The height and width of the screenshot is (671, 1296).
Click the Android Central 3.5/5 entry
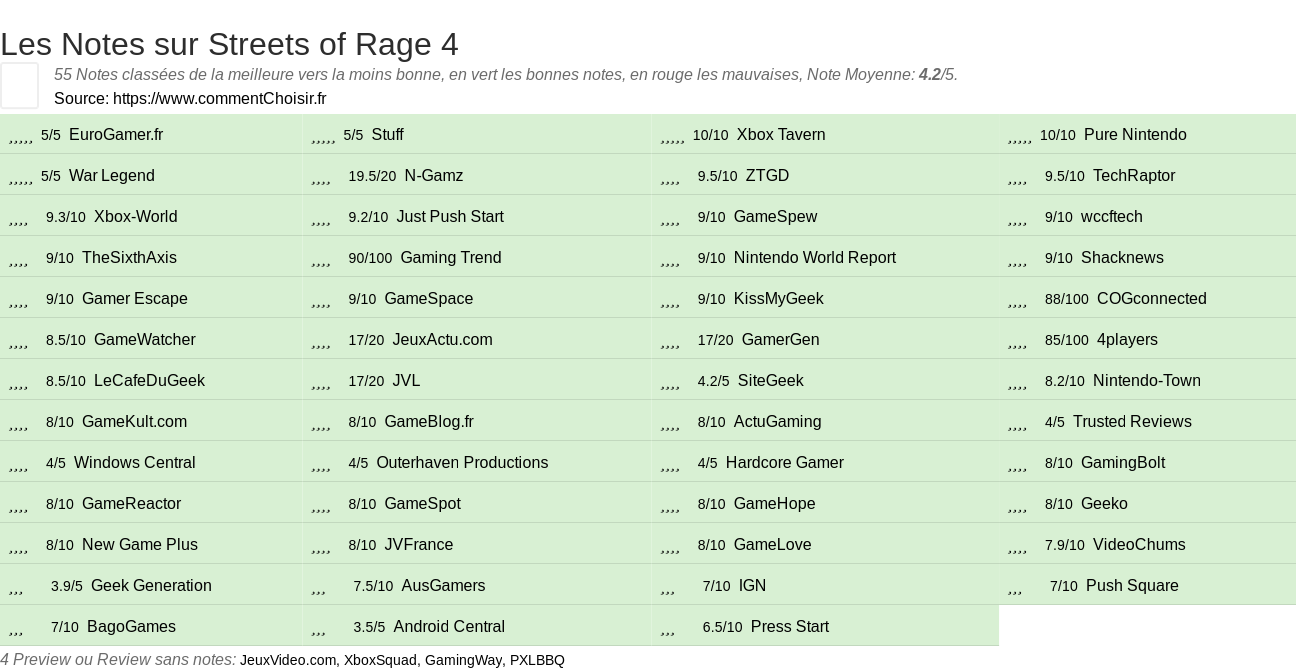(476, 626)
